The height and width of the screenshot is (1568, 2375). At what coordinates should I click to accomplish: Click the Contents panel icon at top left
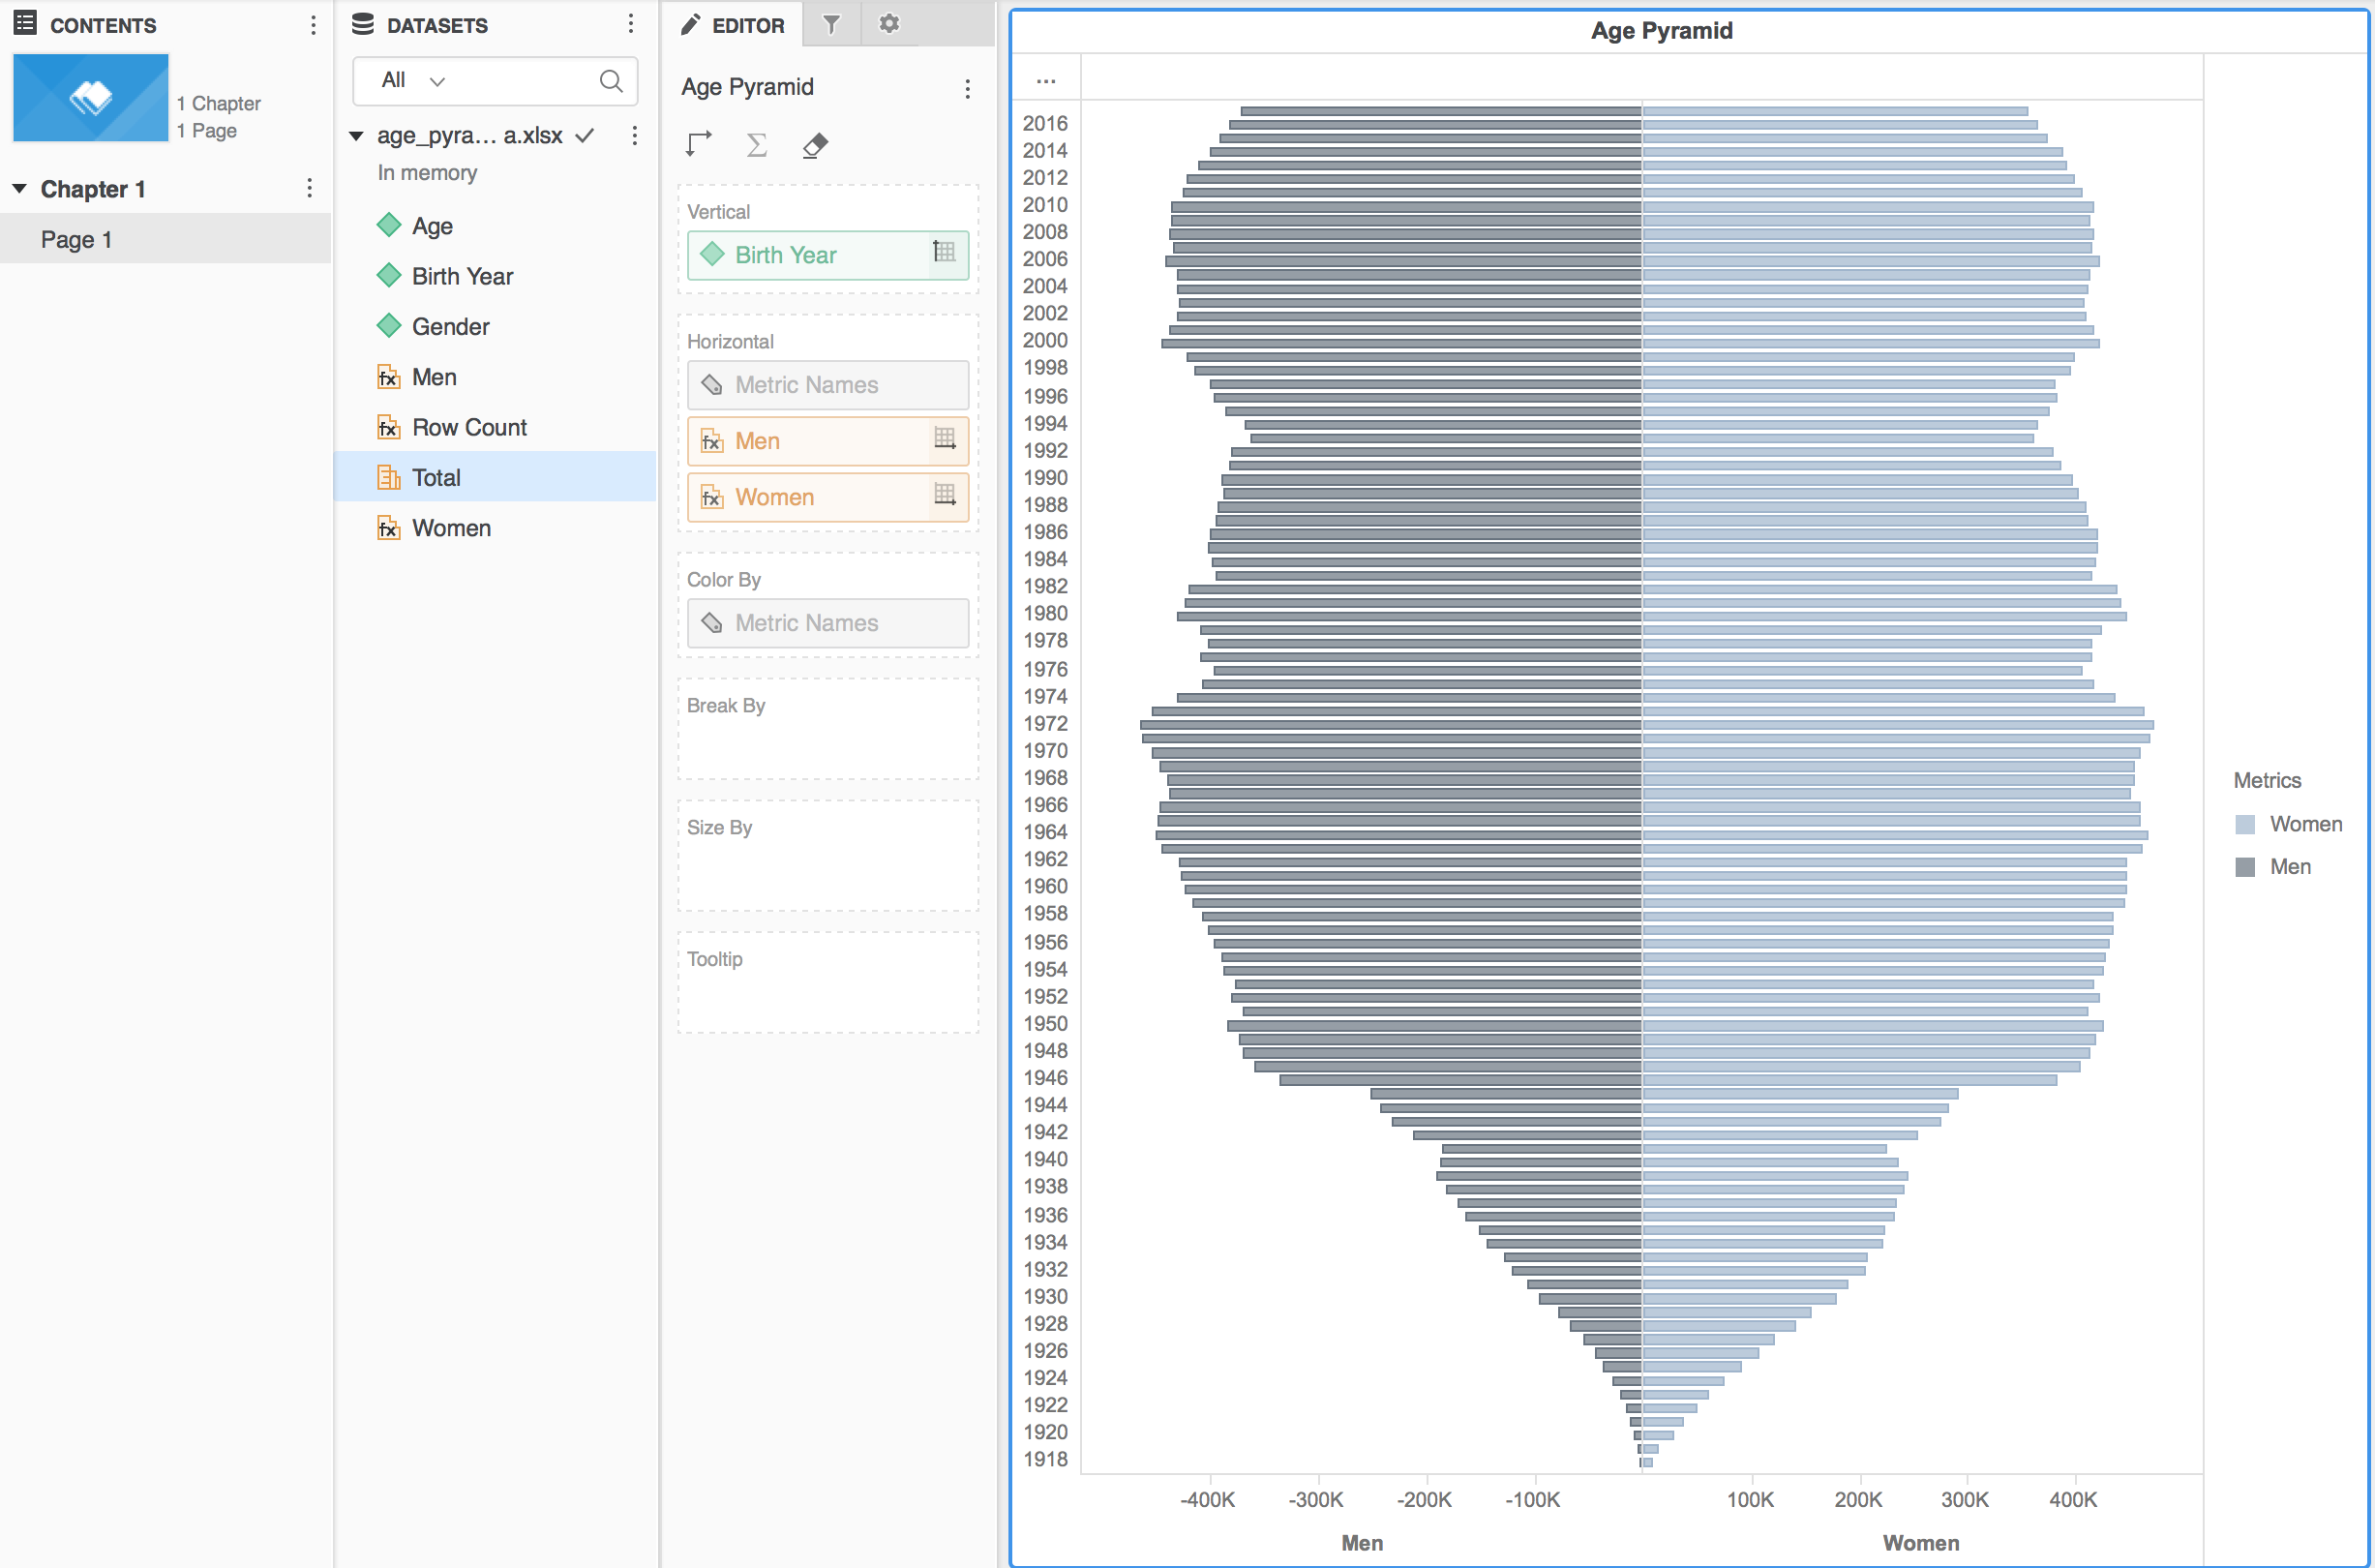click(x=24, y=22)
